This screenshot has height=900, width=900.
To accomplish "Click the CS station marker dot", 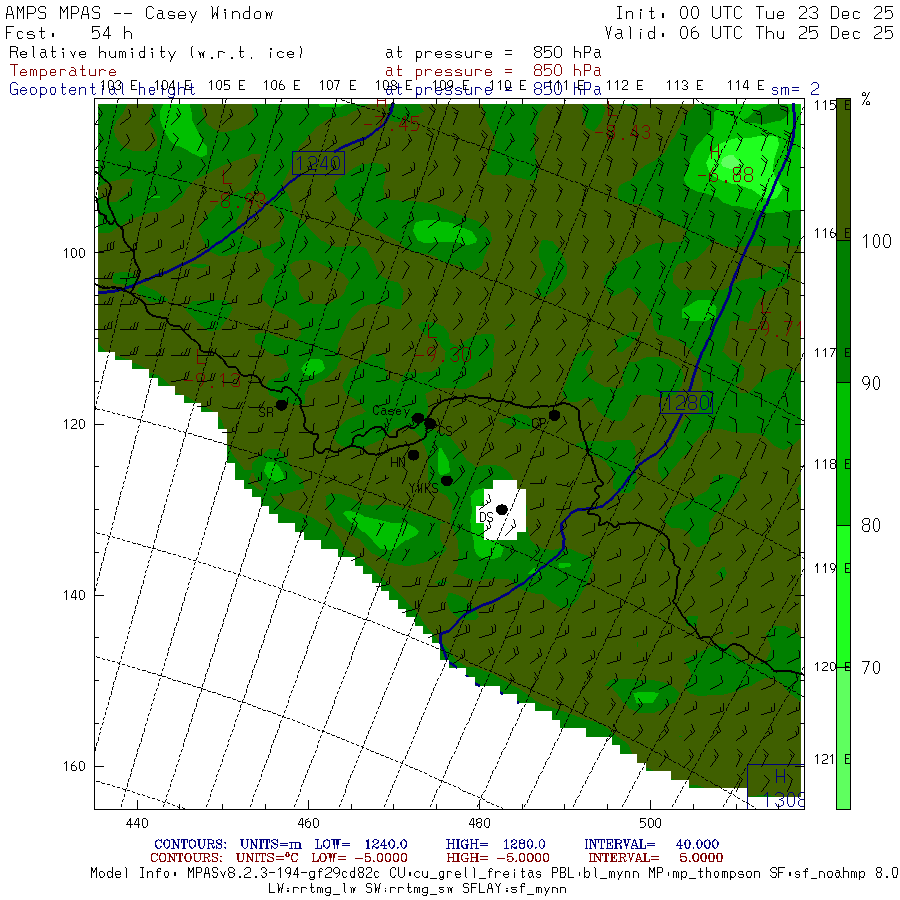I will (x=429, y=424).
